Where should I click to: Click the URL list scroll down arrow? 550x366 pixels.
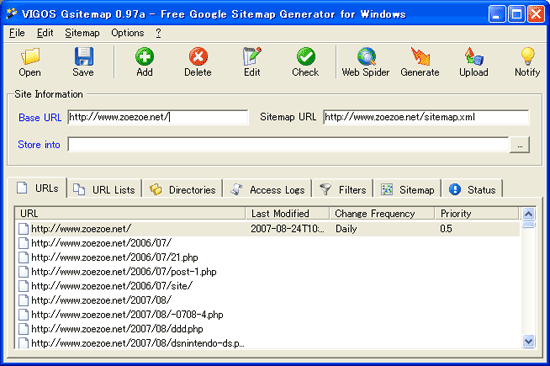pyautogui.click(x=529, y=340)
